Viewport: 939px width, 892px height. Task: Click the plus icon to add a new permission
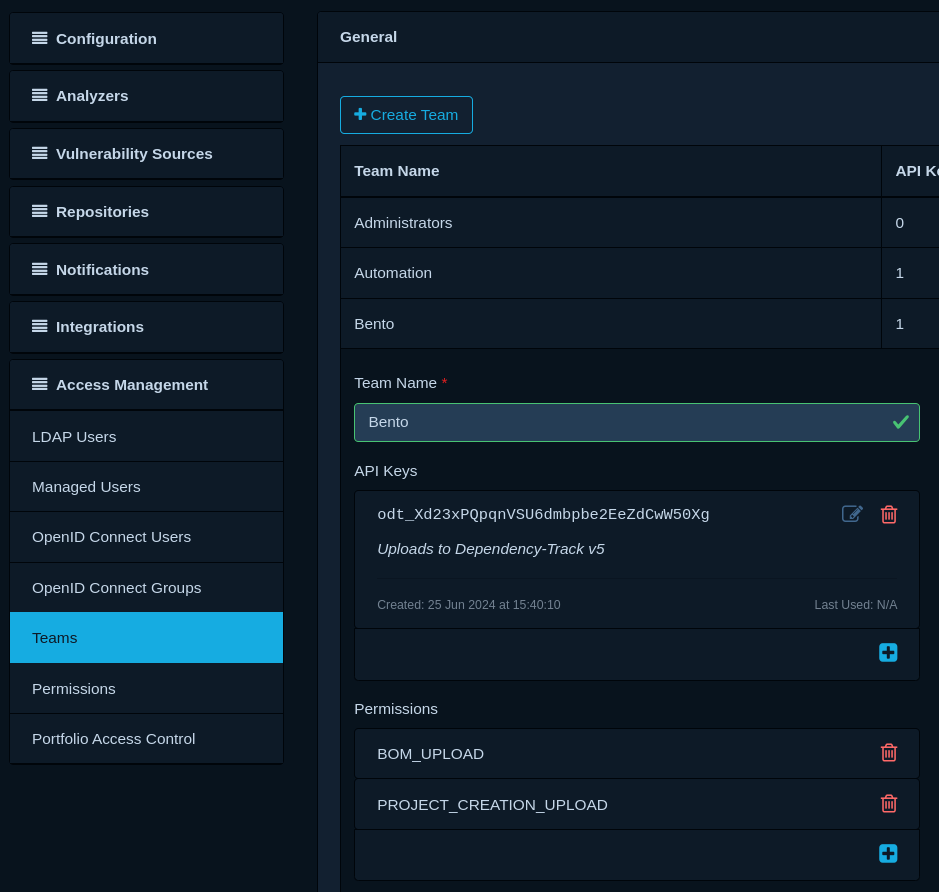pos(888,853)
